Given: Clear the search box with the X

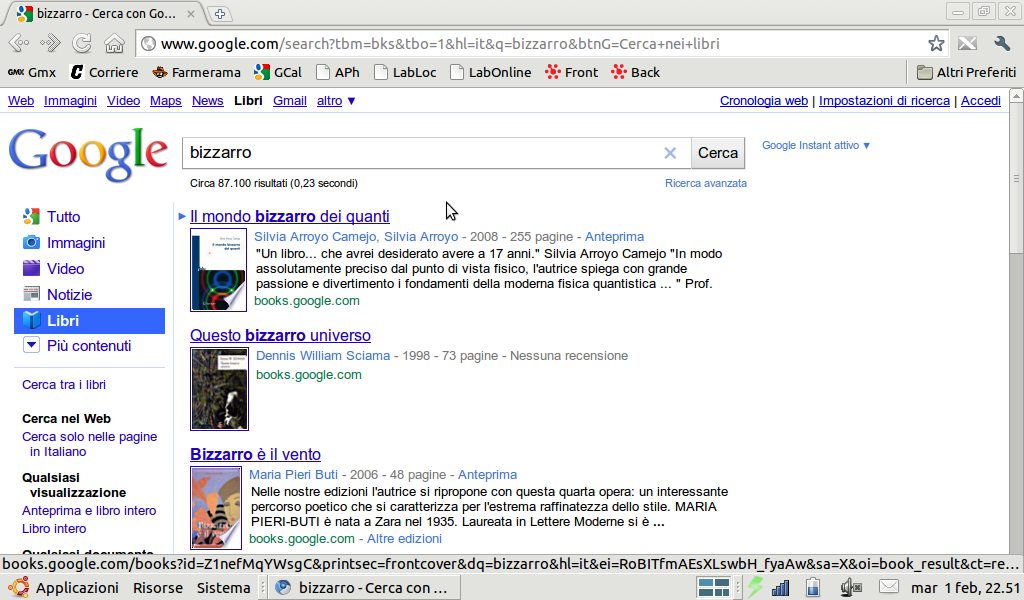Looking at the screenshot, I should coord(670,153).
